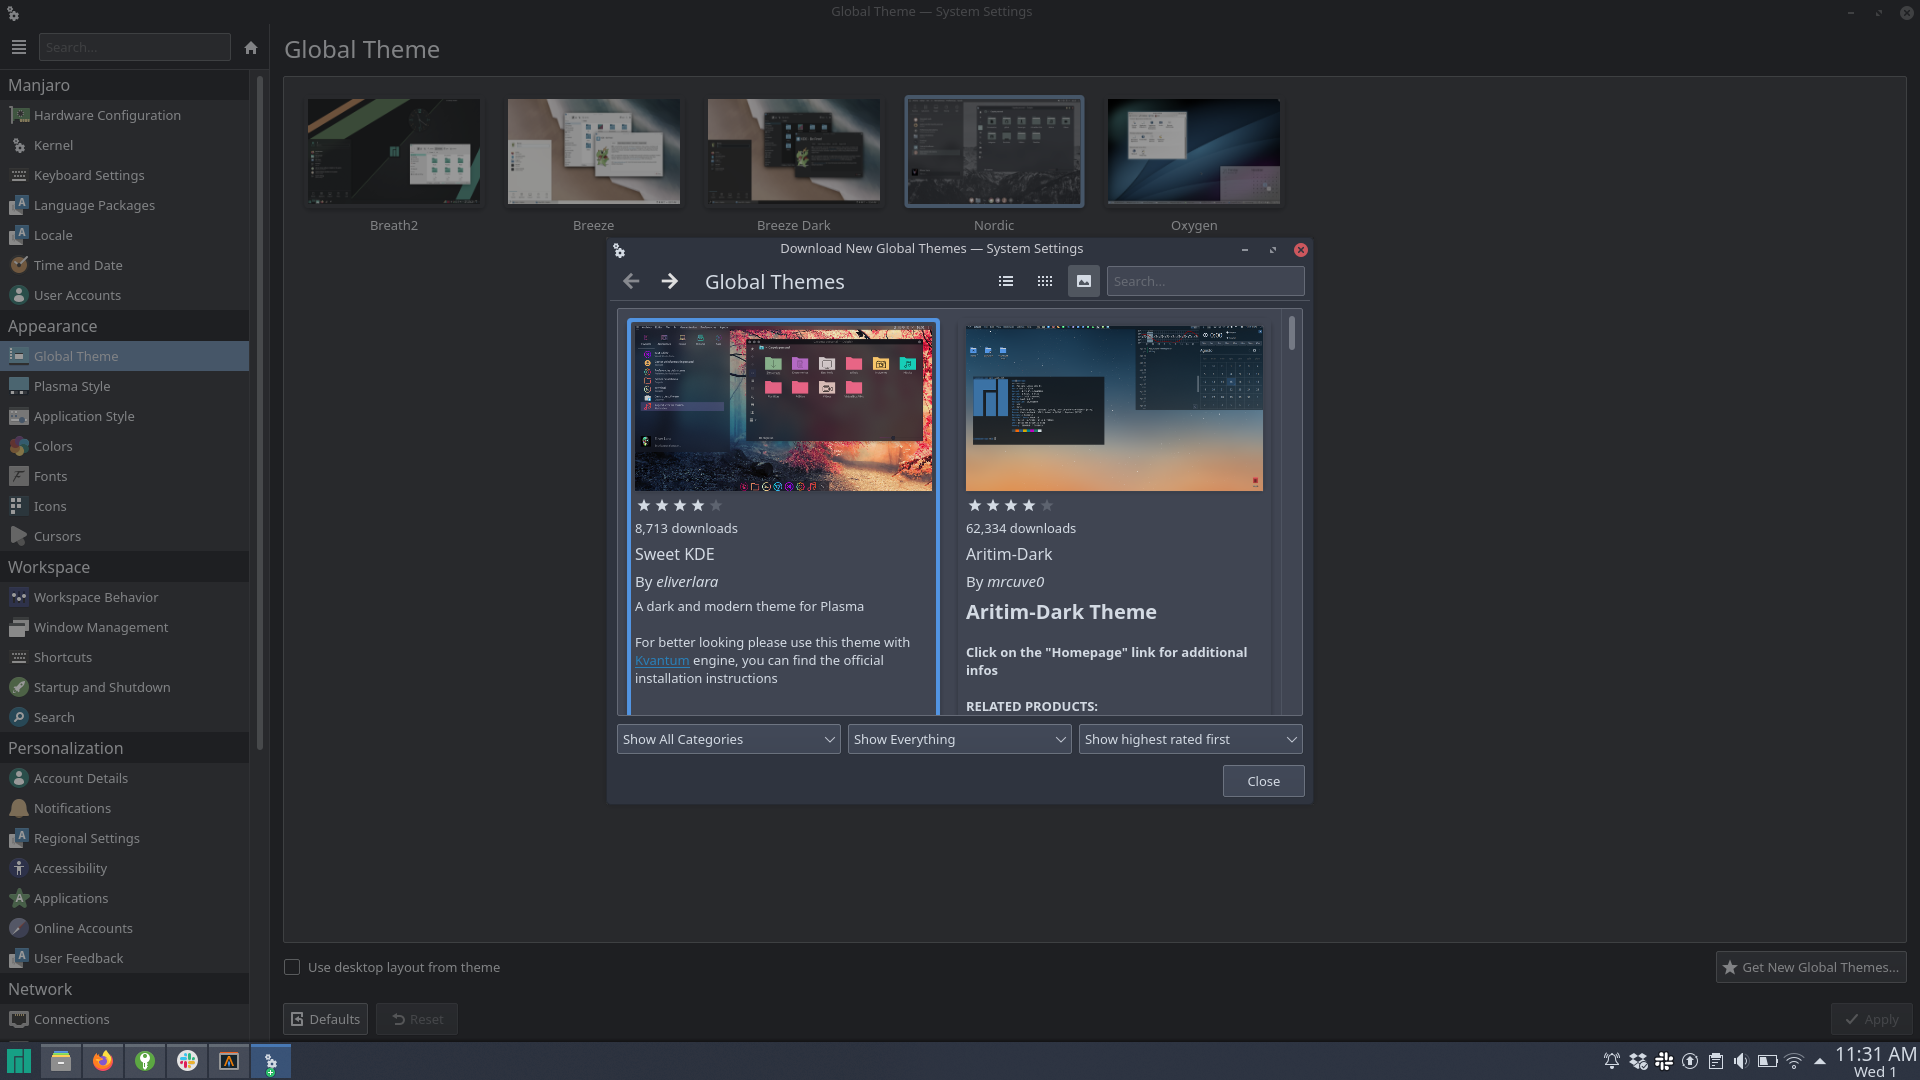This screenshot has height=1080, width=1920.
Task: Expand the Show All Categories dropdown
Action: click(728, 739)
